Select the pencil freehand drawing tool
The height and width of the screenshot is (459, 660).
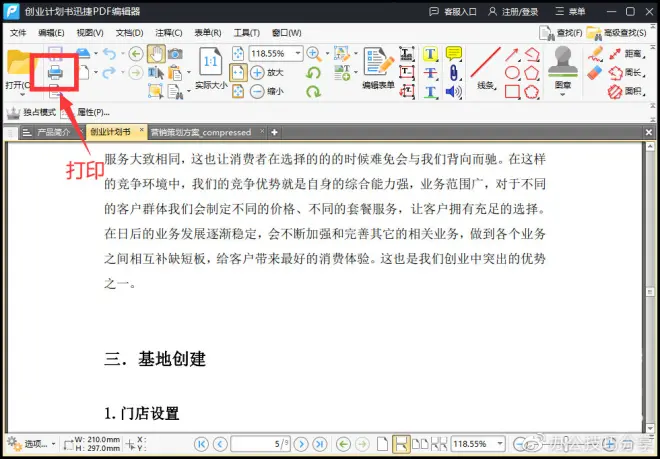pos(595,53)
